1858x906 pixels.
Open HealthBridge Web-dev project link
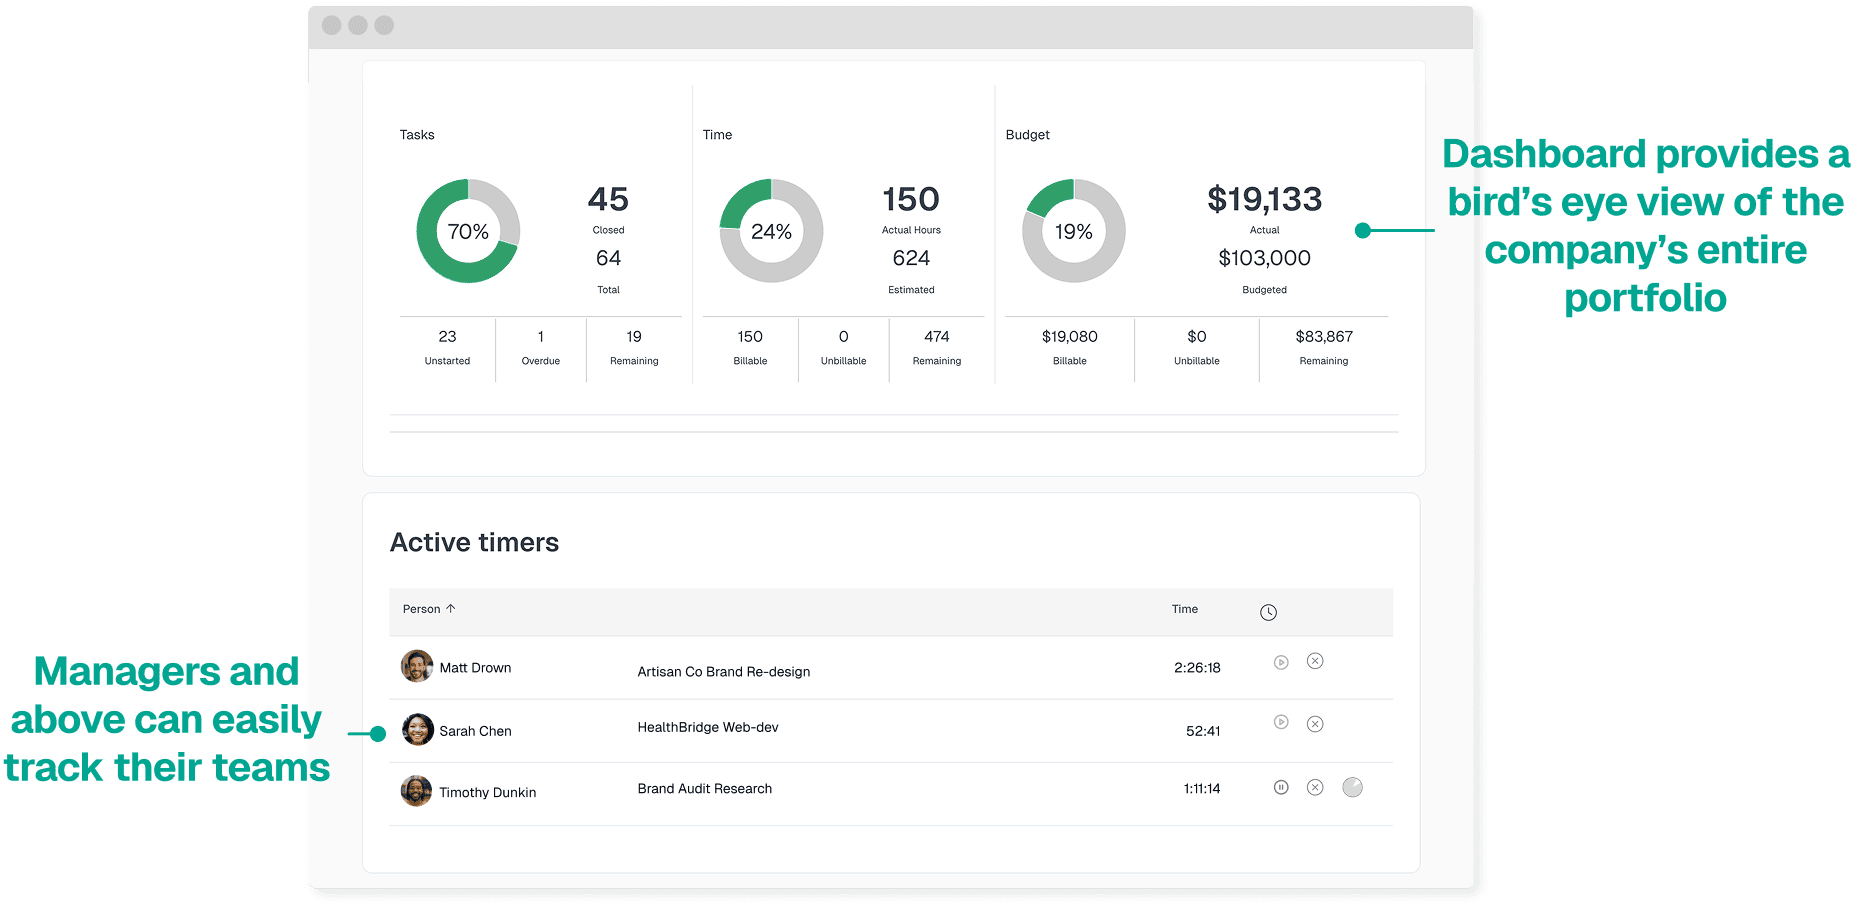(707, 727)
